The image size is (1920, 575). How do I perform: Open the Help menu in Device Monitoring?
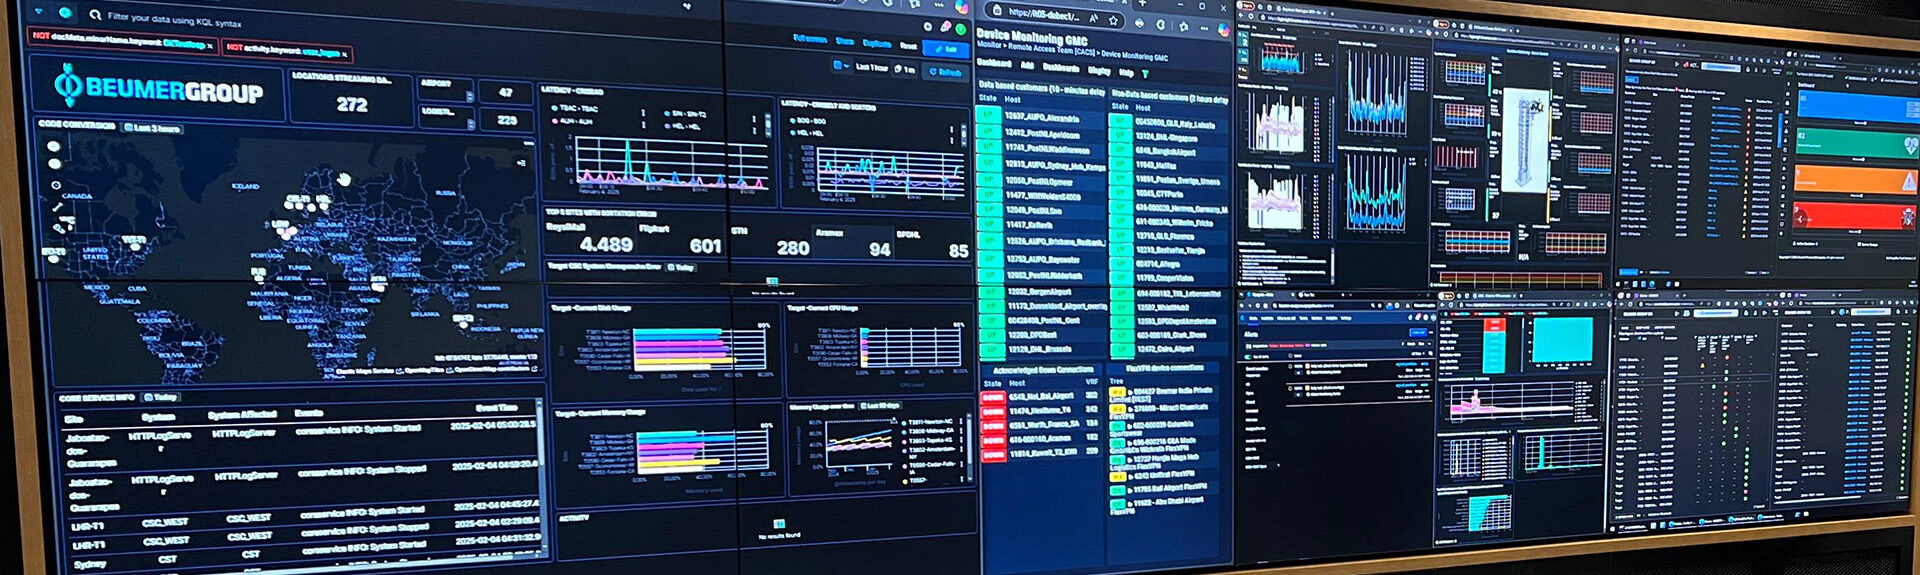(x=1126, y=73)
